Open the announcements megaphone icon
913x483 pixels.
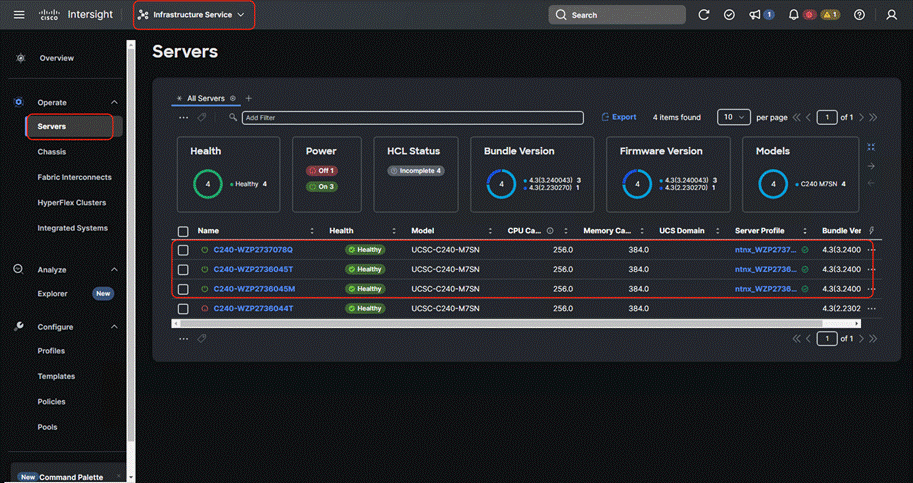pyautogui.click(x=755, y=15)
